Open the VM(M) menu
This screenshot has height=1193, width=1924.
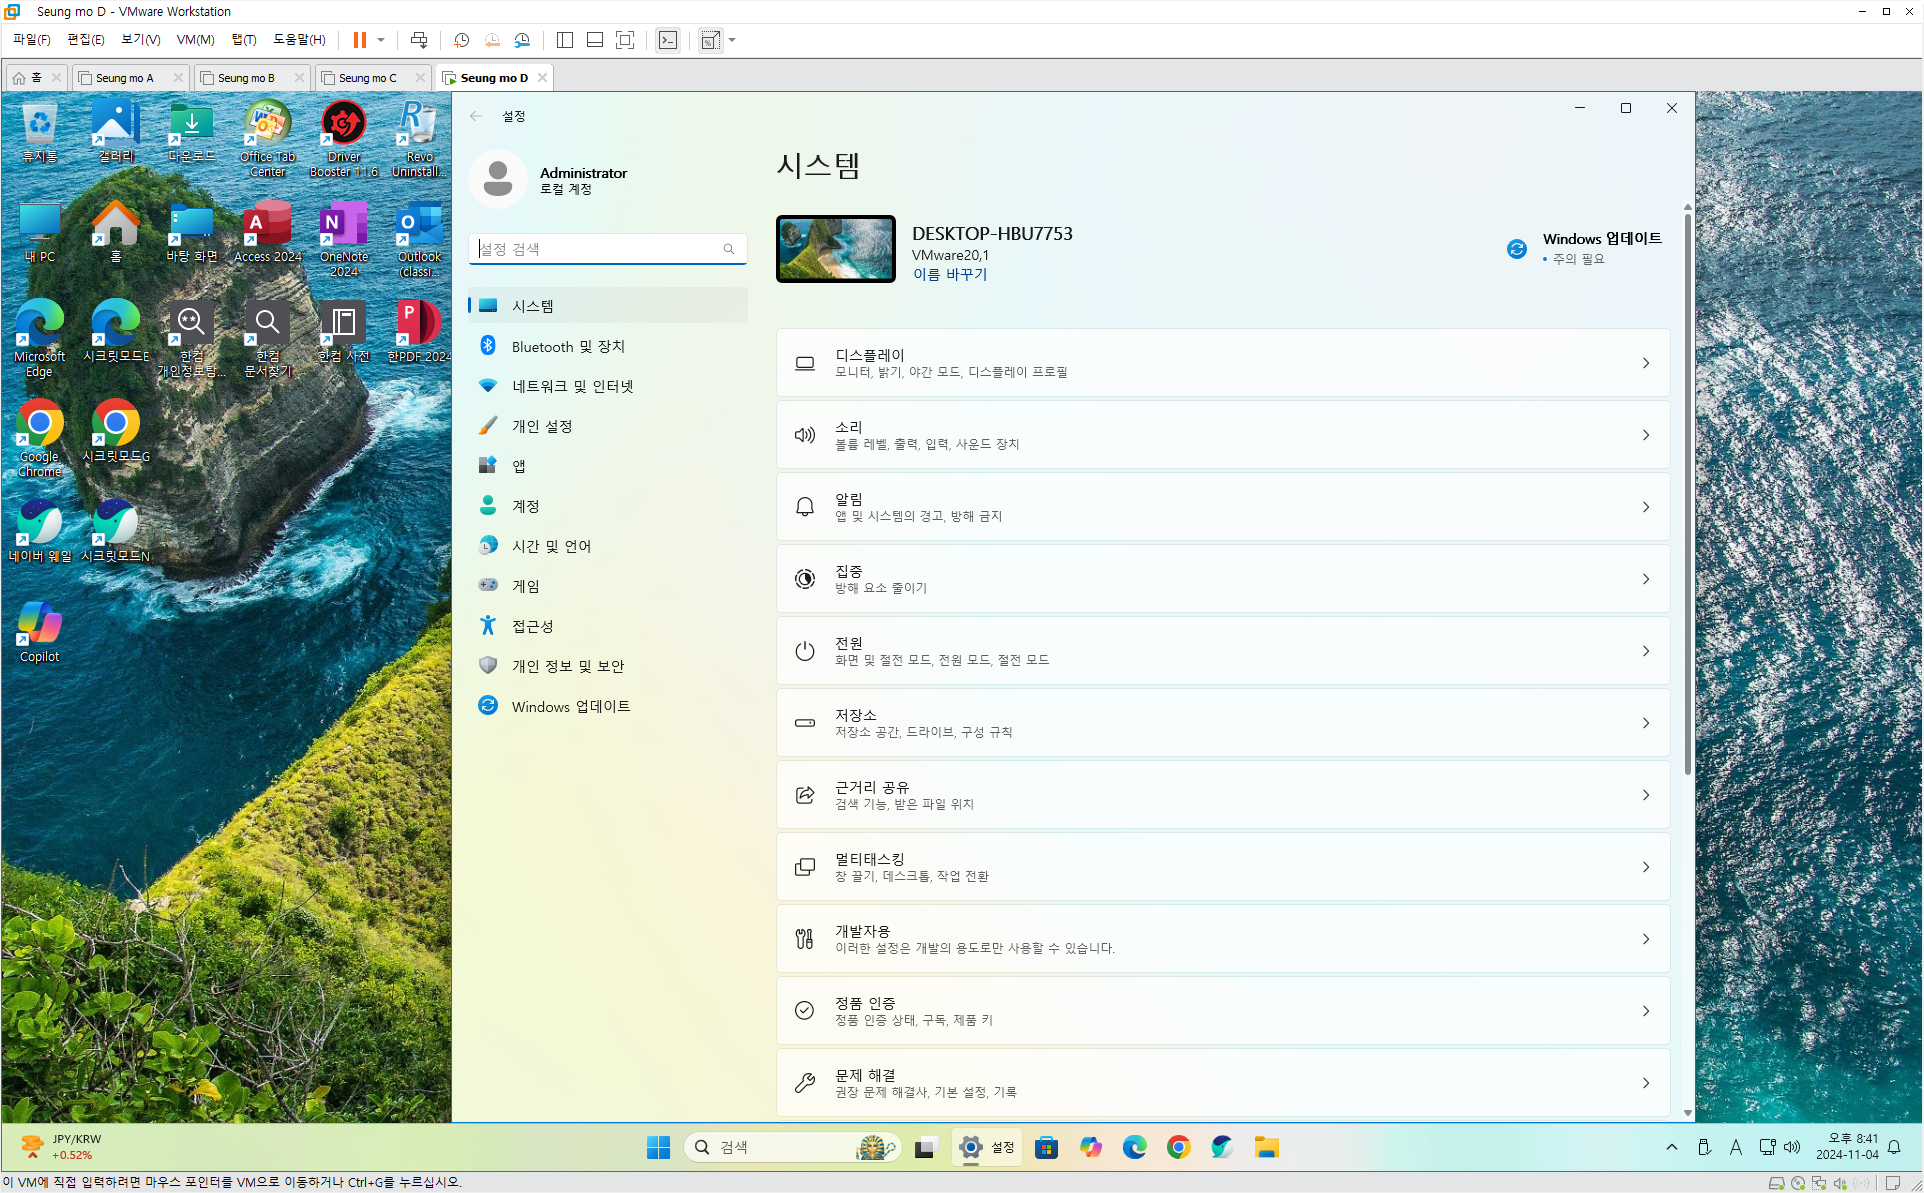pos(195,40)
